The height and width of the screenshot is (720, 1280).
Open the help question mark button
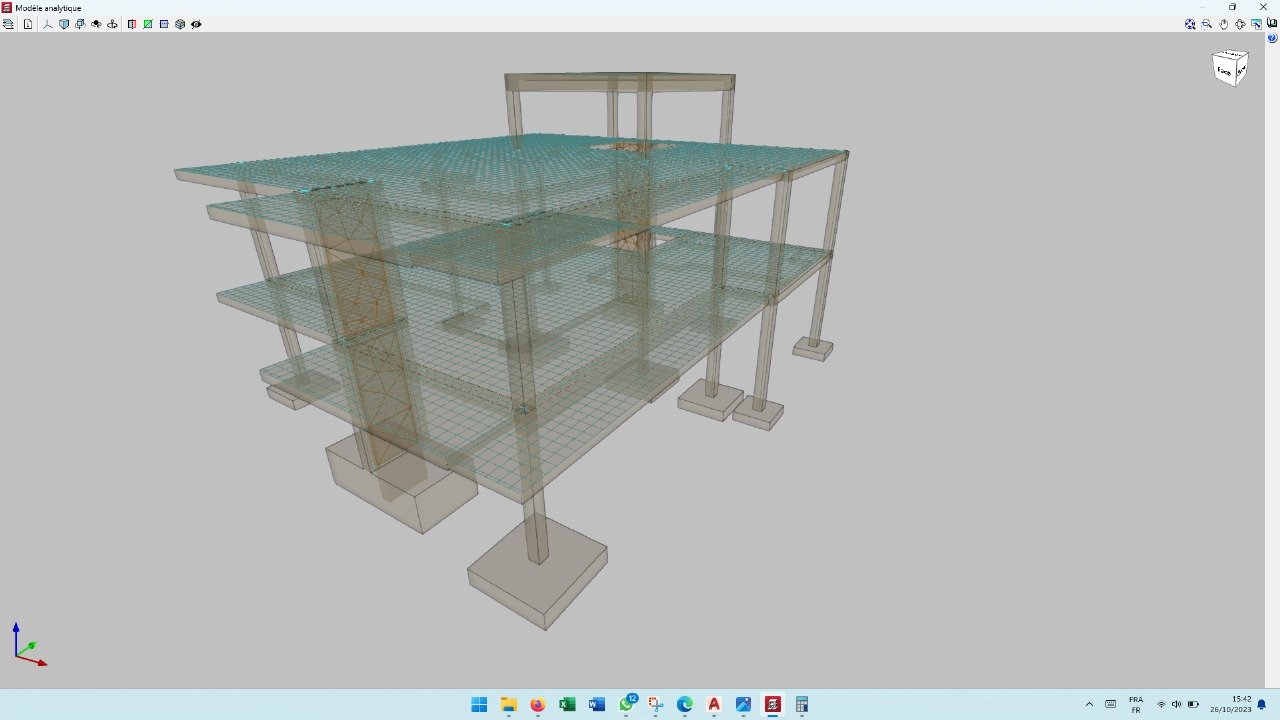(x=1272, y=37)
